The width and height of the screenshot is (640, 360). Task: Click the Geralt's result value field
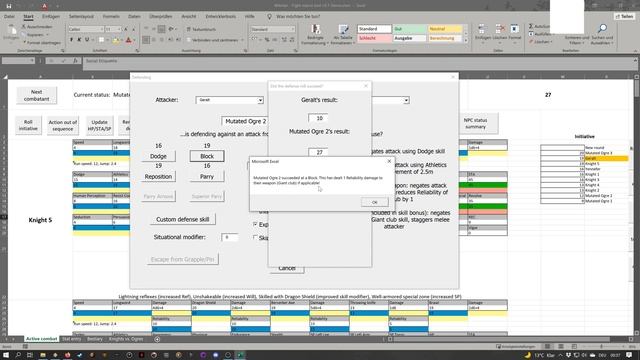[319, 118]
